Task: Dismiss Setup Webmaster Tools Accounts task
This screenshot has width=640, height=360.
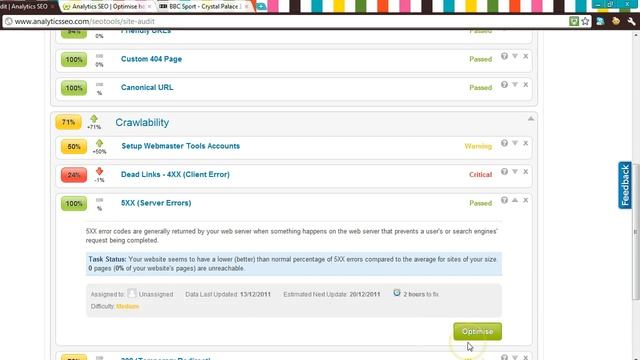Action: click(526, 143)
